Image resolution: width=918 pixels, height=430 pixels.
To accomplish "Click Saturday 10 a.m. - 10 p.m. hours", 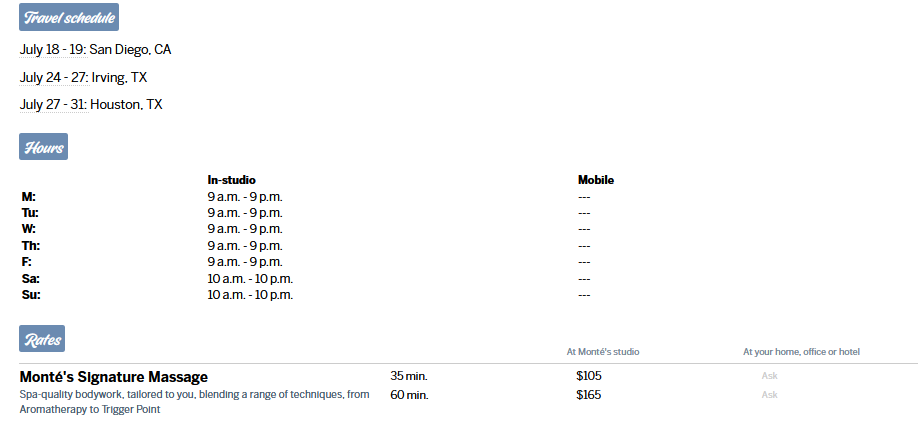I will pyautogui.click(x=250, y=279).
